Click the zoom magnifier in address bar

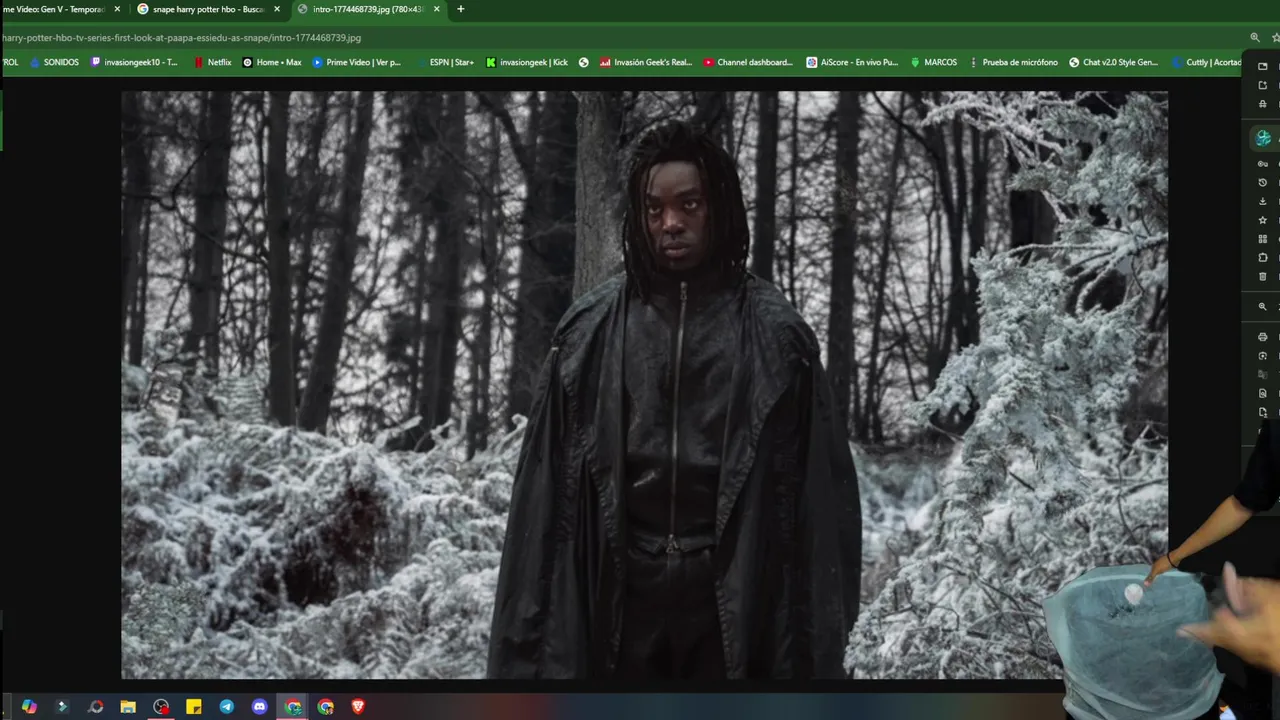[1255, 38]
